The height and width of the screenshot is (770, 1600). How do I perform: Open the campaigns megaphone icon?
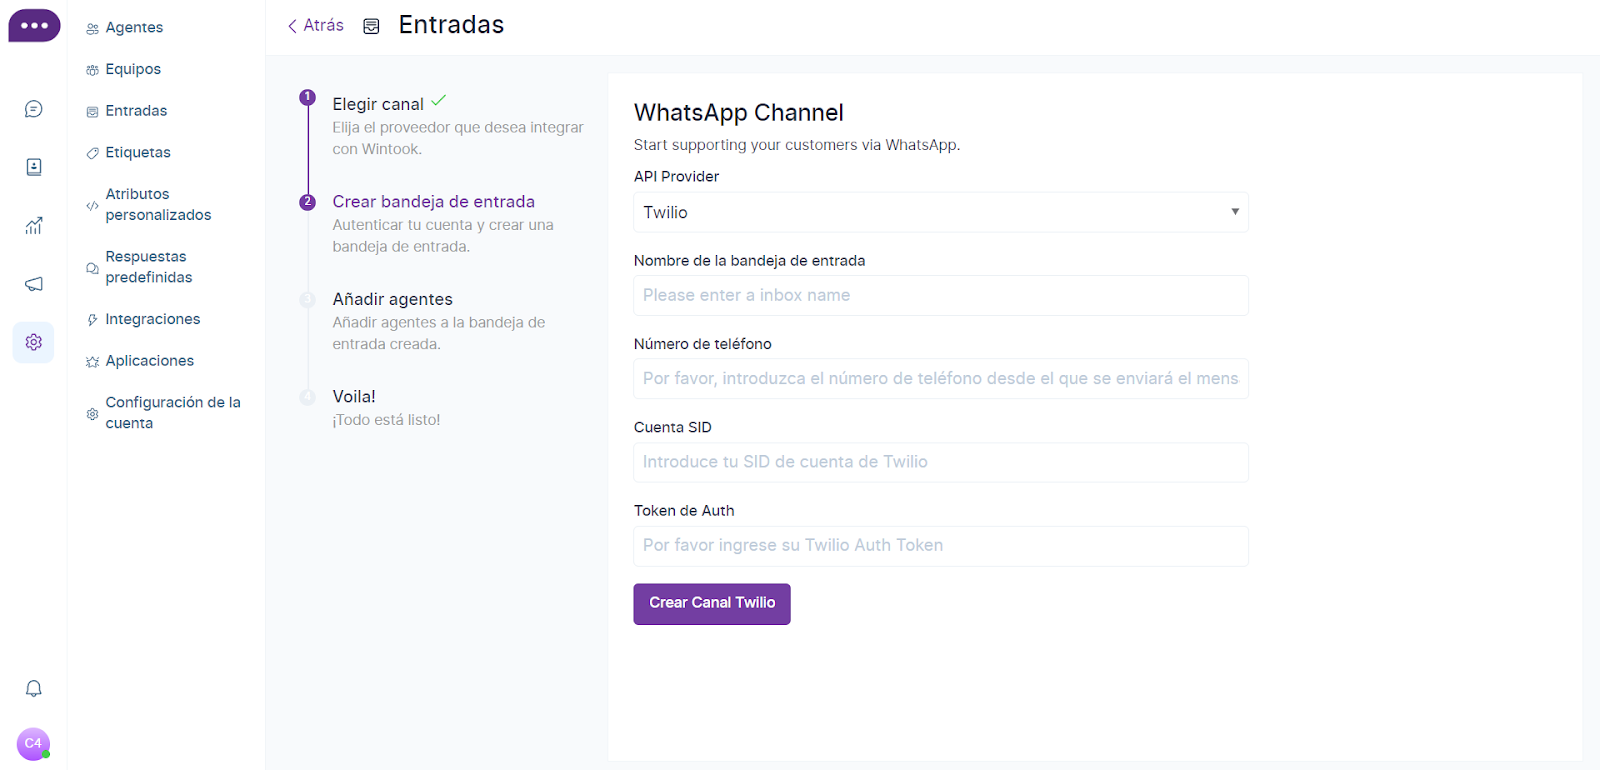click(x=34, y=284)
